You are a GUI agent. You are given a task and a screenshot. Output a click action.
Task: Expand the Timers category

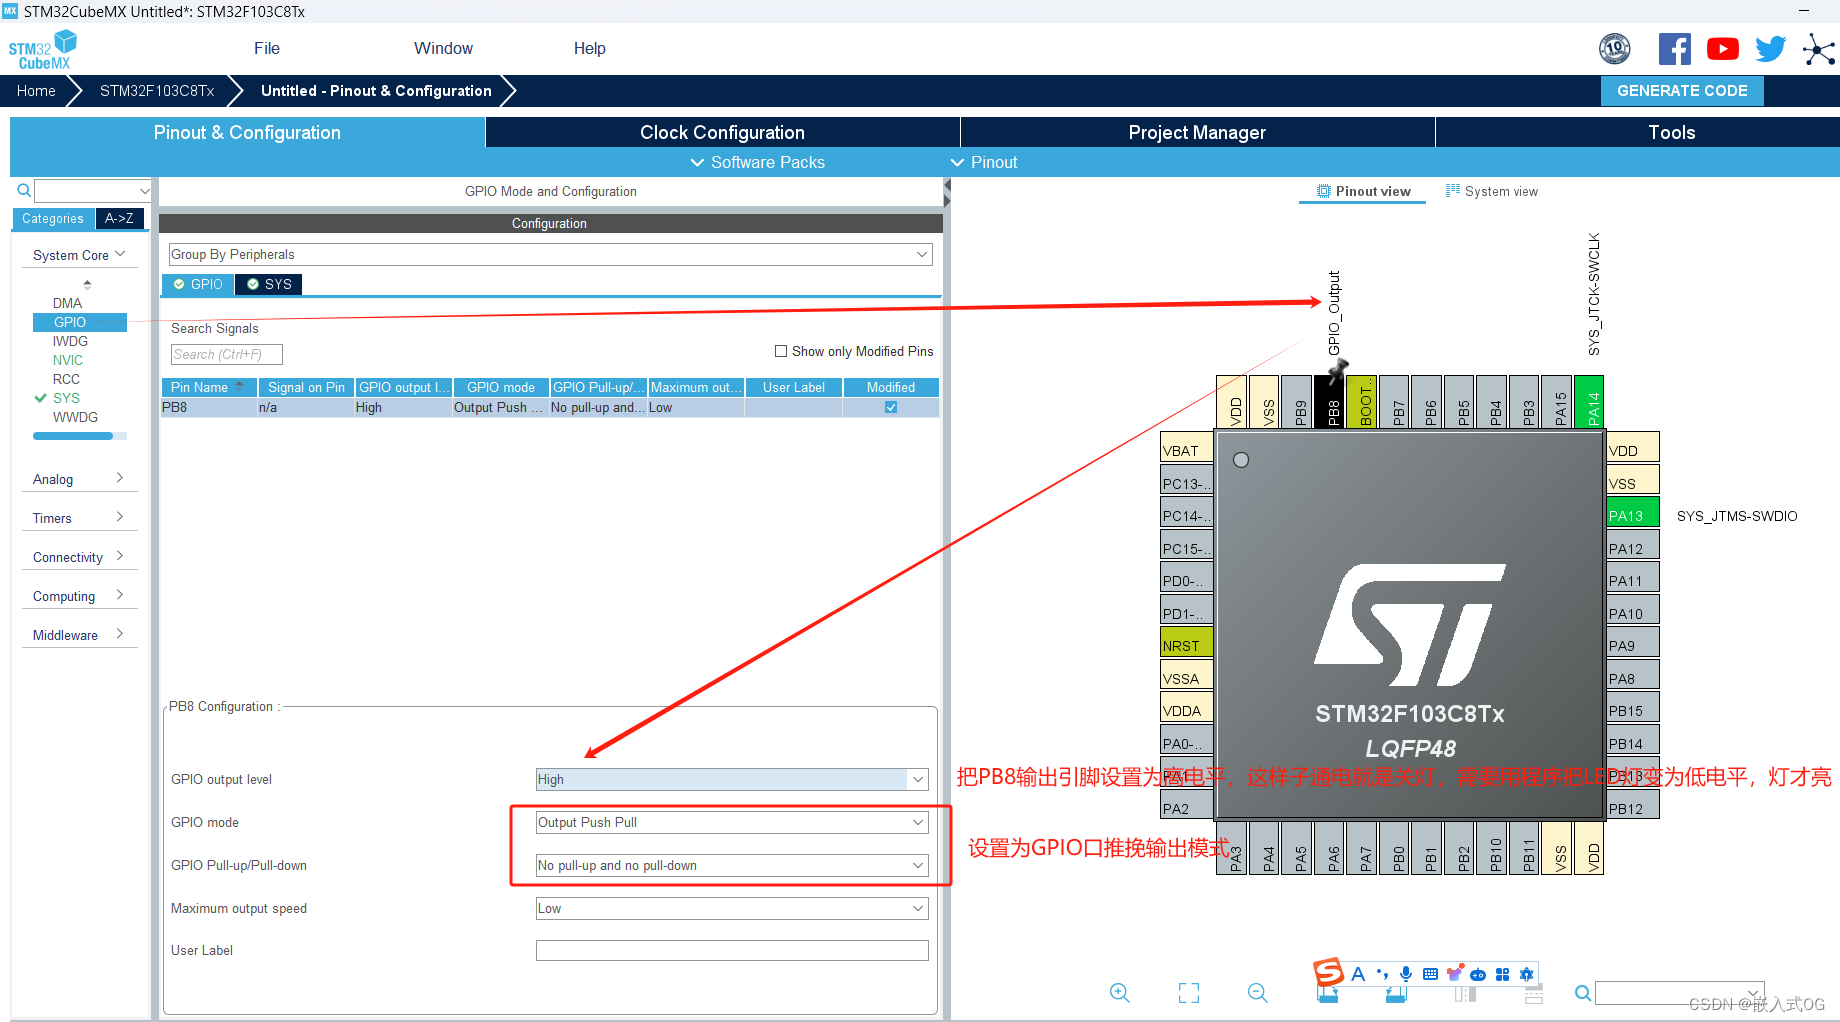point(79,518)
